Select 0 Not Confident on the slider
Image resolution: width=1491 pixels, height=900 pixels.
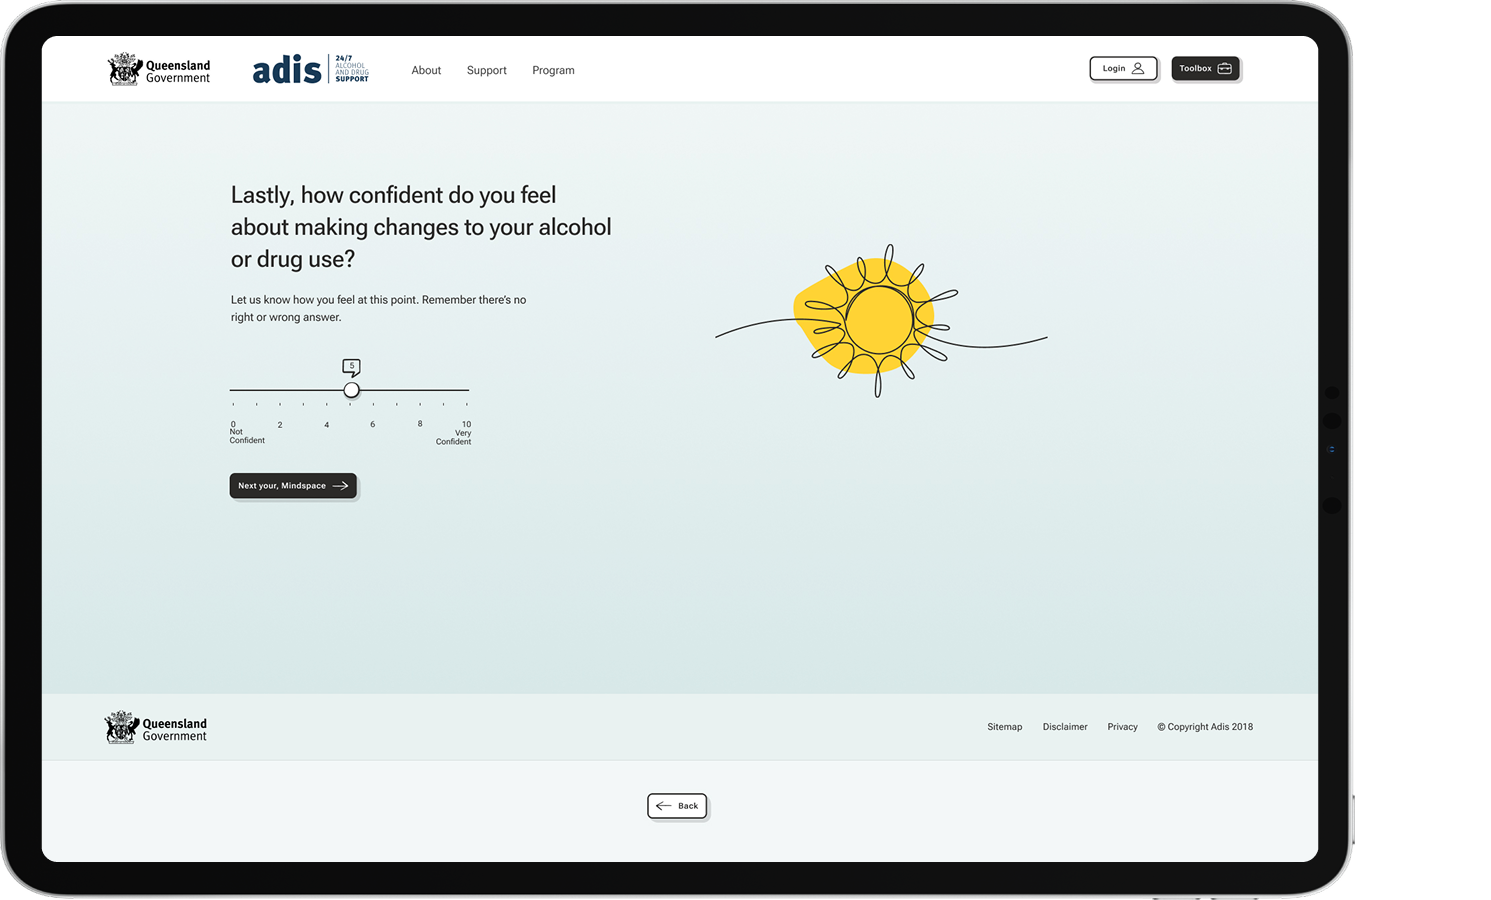coord(233,390)
